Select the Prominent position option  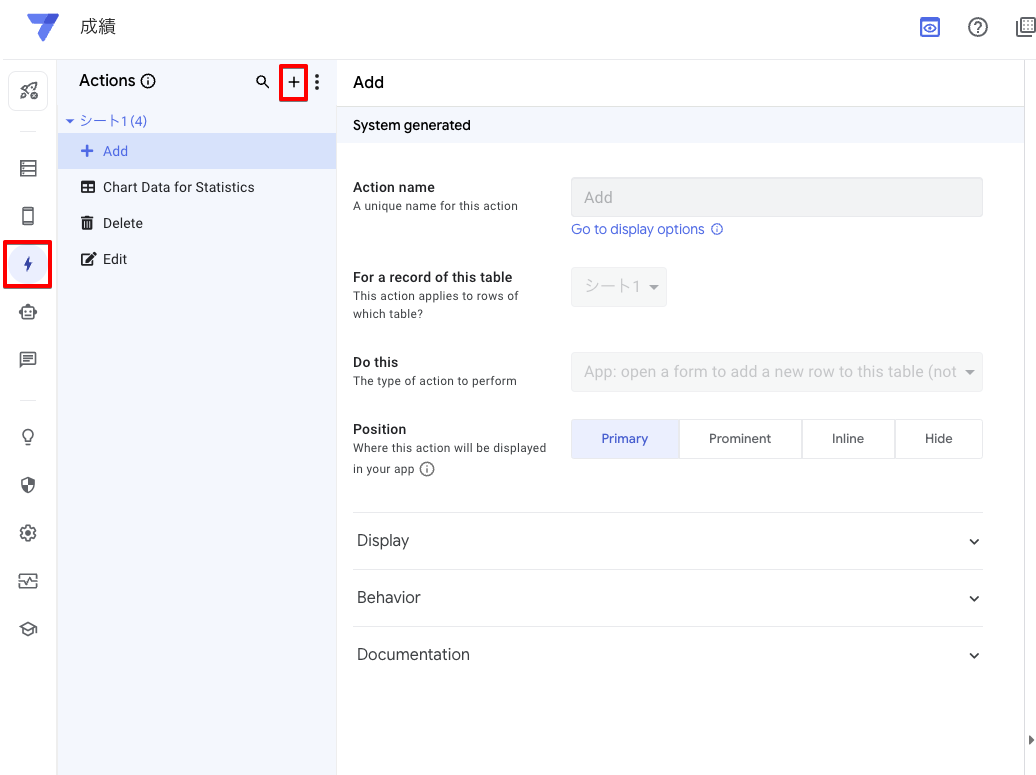[740, 439]
